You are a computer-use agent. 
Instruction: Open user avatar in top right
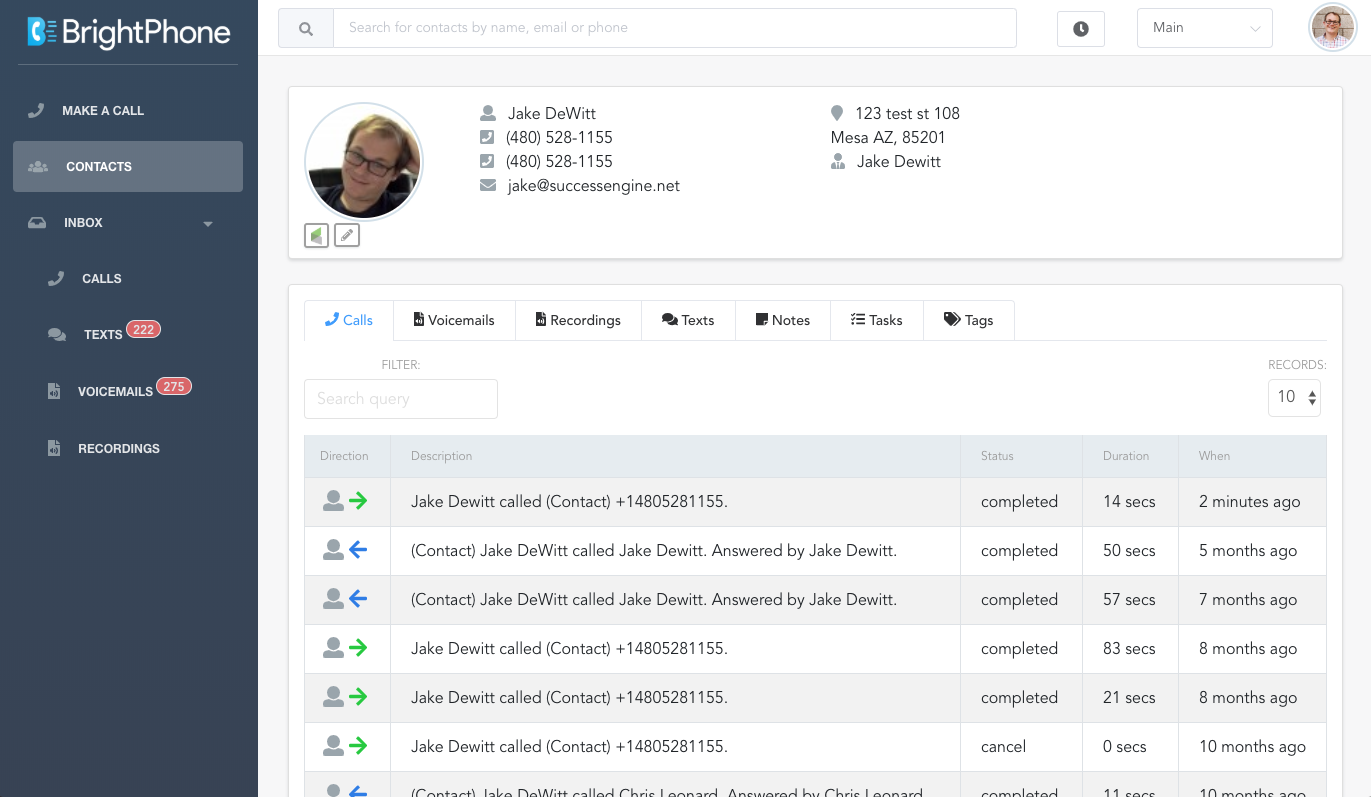(x=1332, y=28)
